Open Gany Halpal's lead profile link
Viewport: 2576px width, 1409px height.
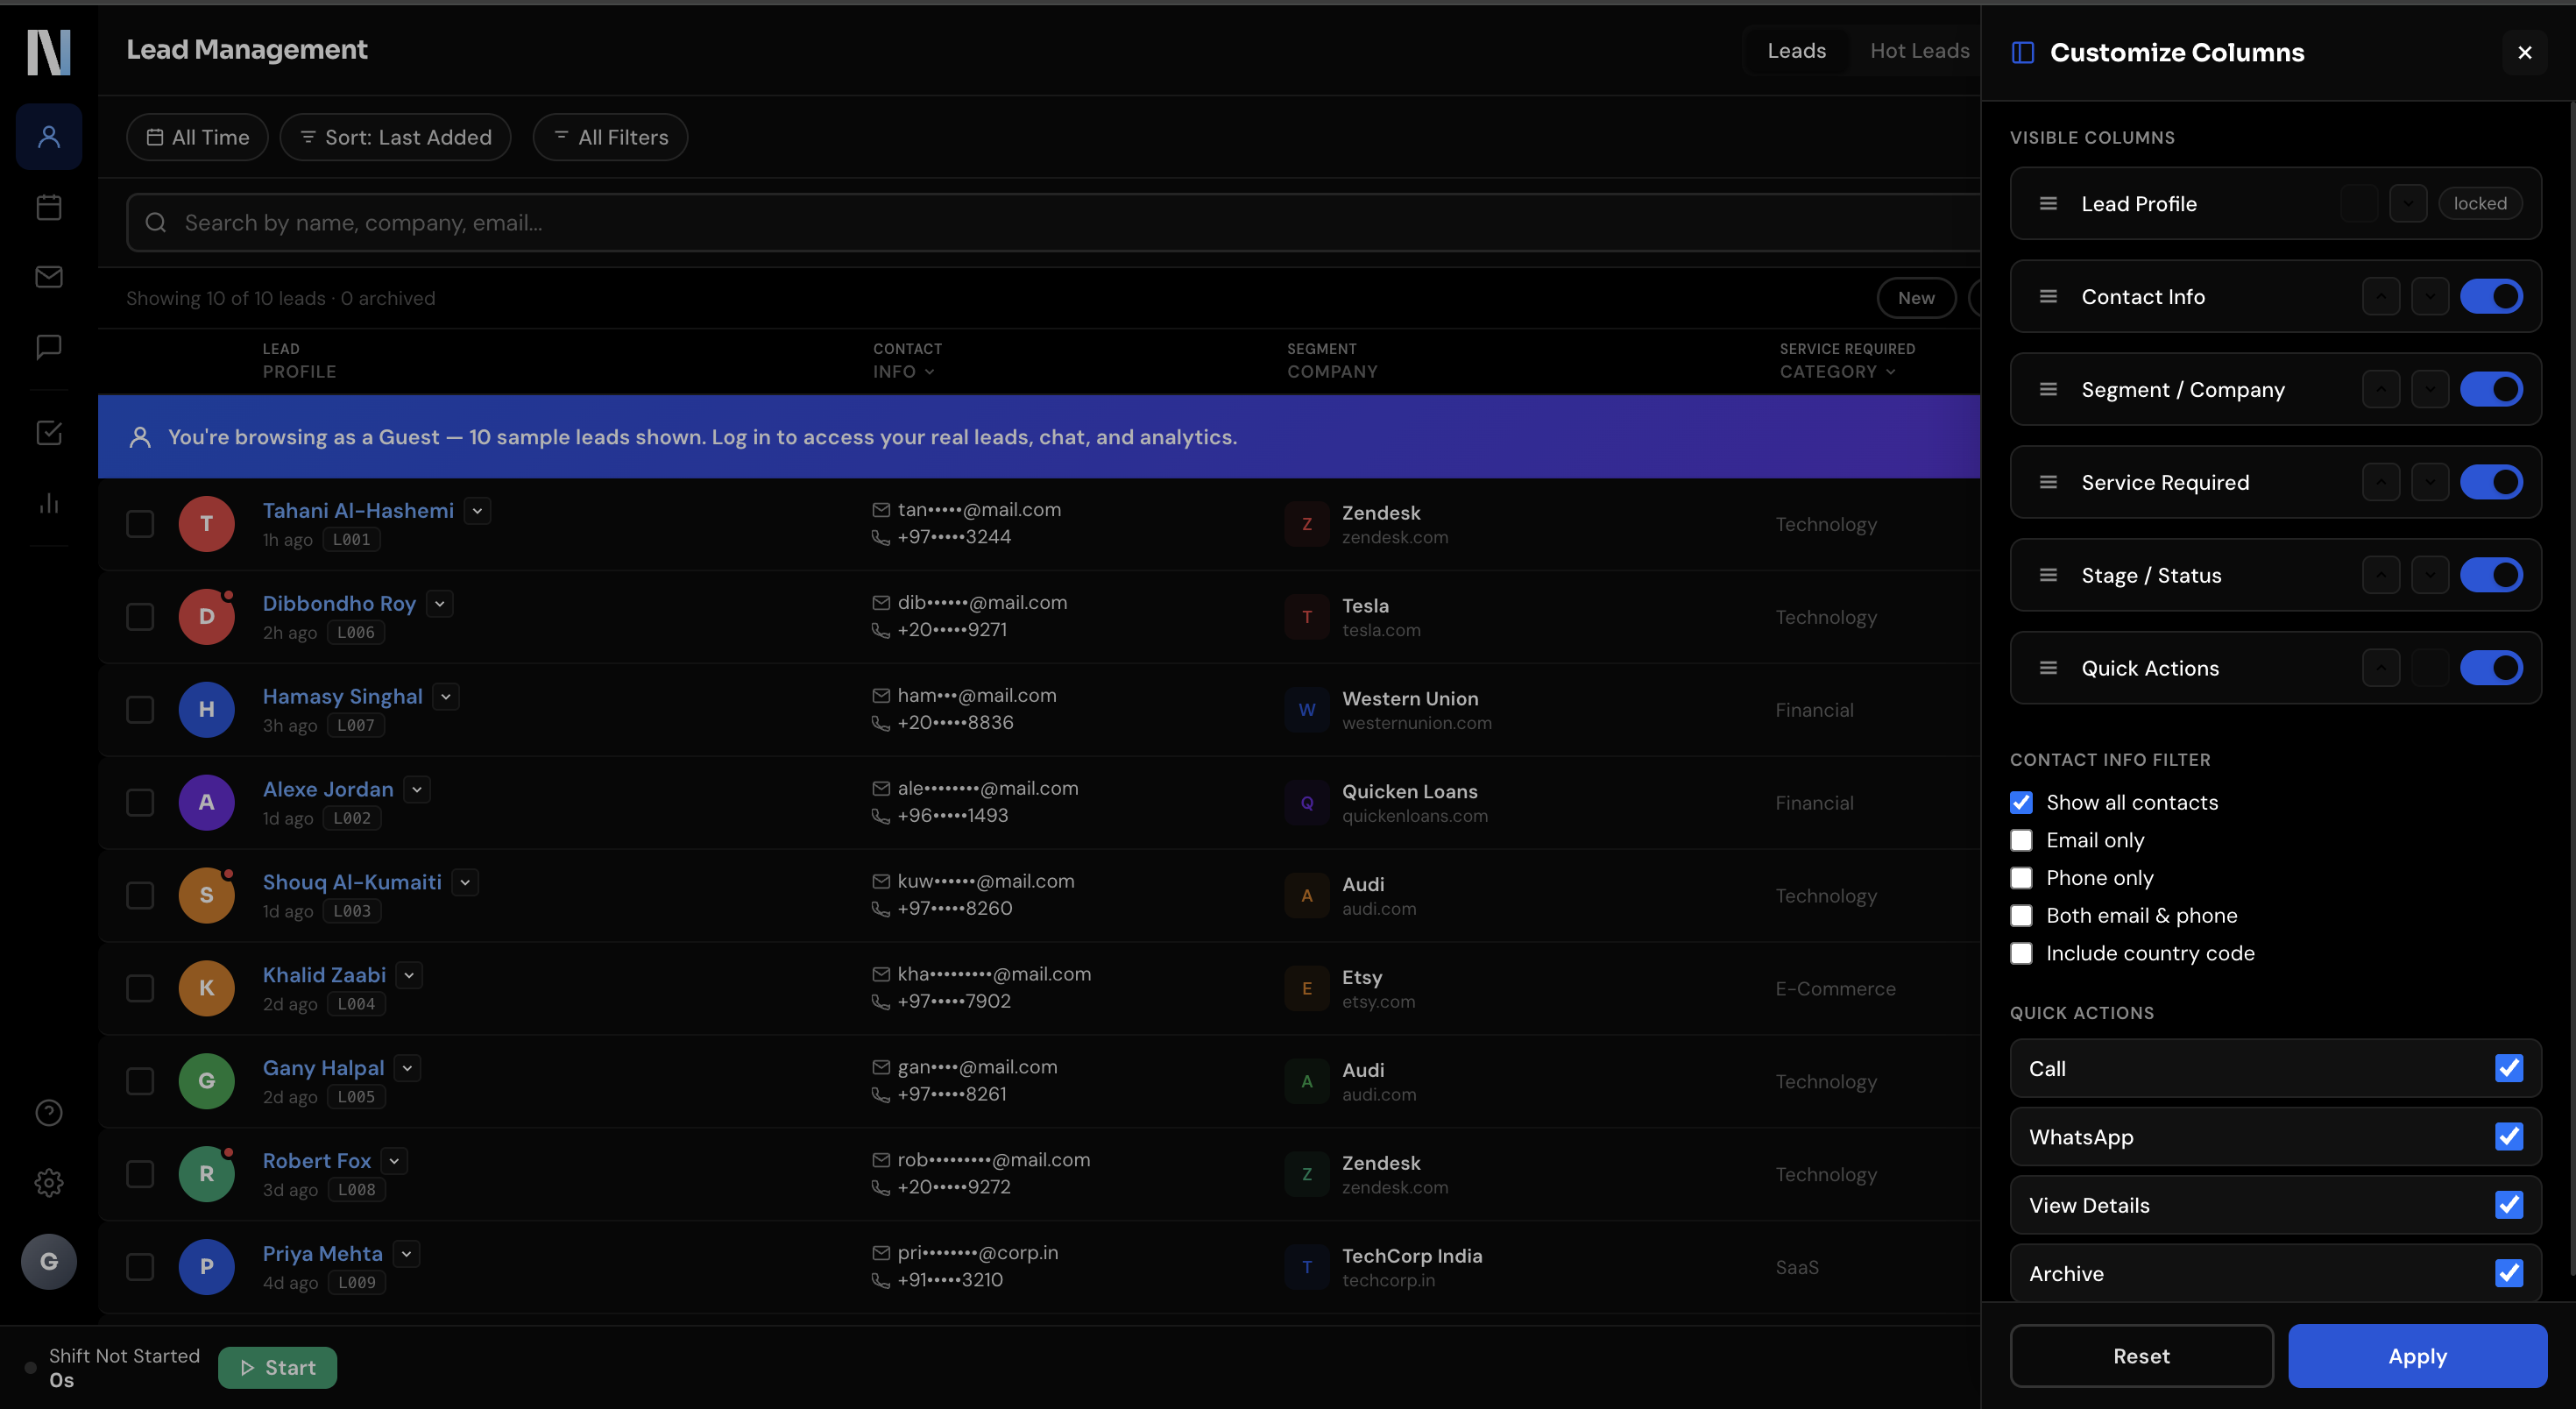(x=323, y=1068)
